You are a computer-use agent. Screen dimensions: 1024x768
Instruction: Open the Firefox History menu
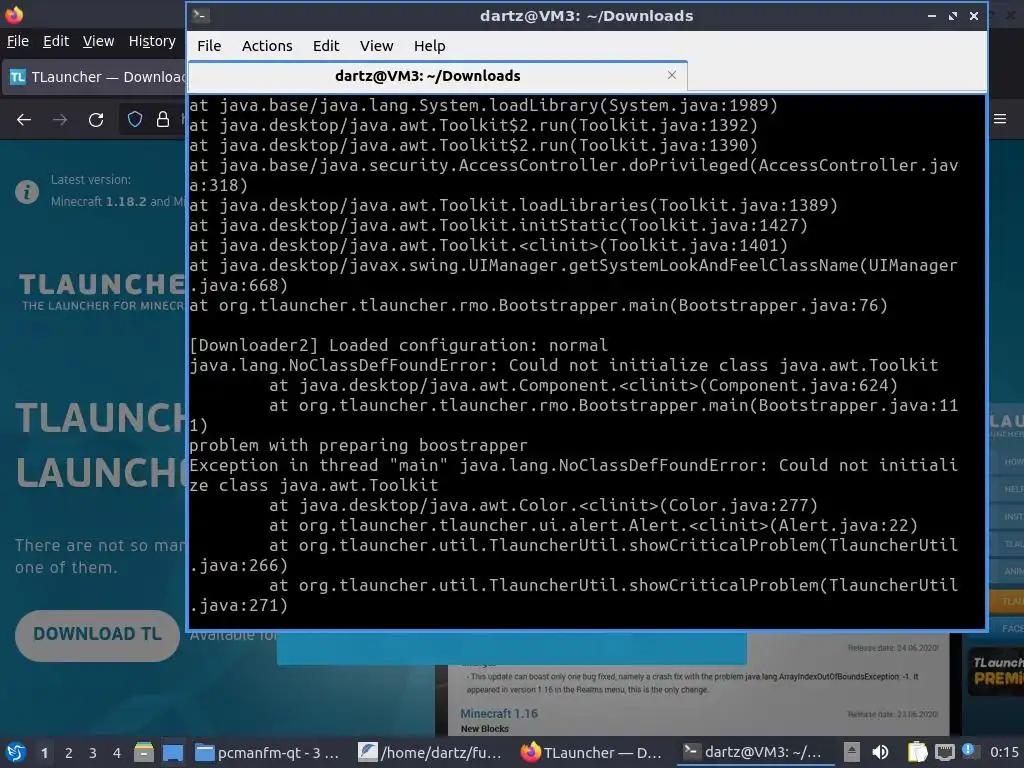152,41
